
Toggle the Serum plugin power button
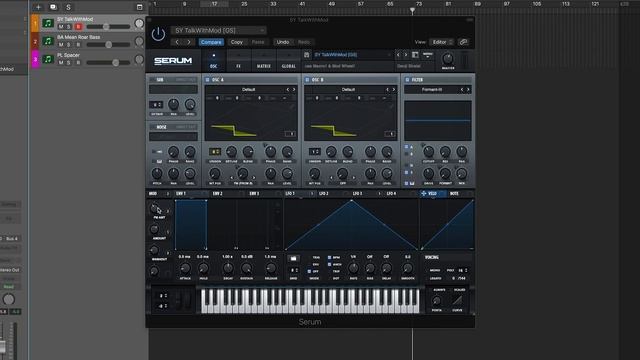coord(158,34)
